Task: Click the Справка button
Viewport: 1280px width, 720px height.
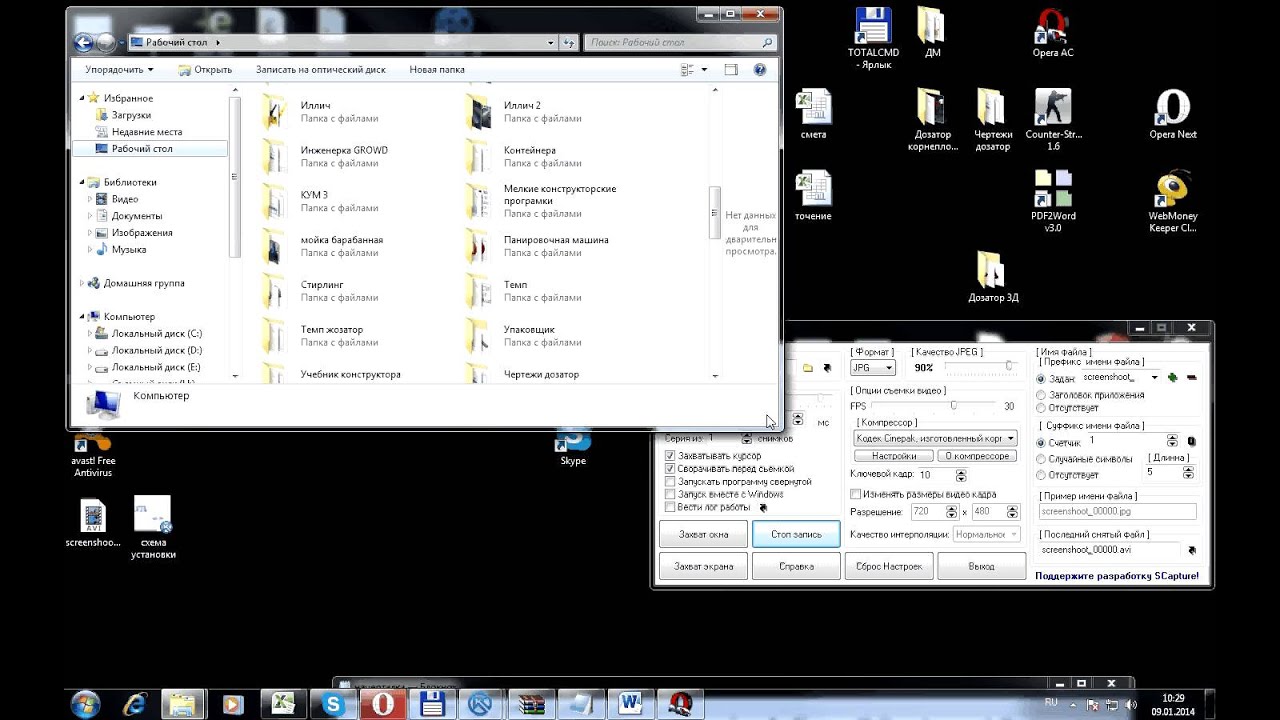Action: click(x=797, y=566)
